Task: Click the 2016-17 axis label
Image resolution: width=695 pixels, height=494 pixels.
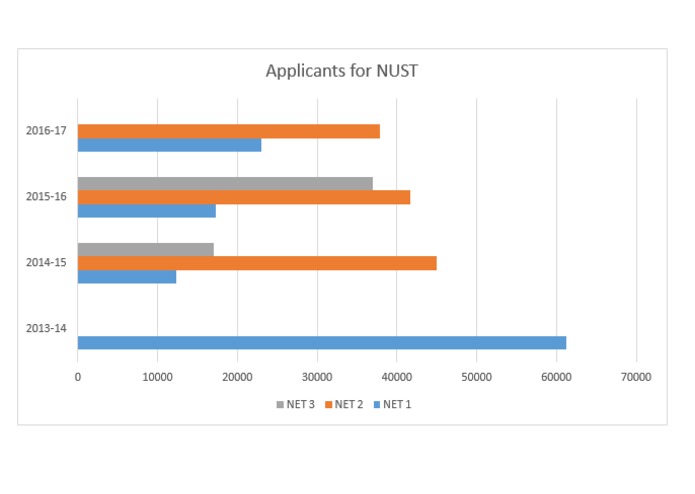Action: tap(46, 131)
